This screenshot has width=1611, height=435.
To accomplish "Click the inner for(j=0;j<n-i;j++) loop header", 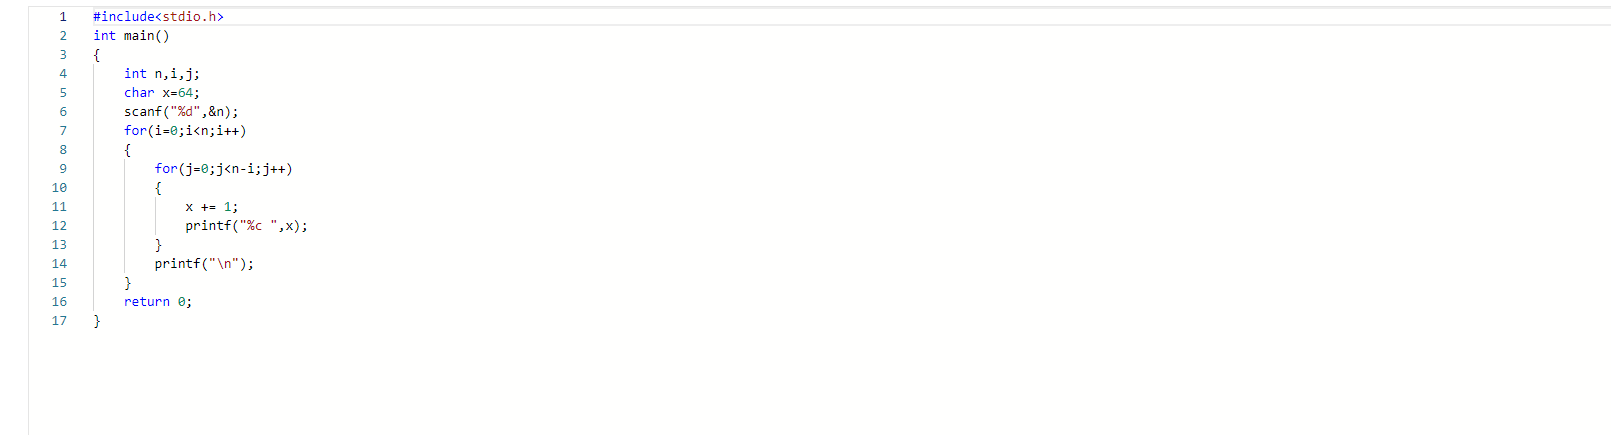I will click(223, 169).
